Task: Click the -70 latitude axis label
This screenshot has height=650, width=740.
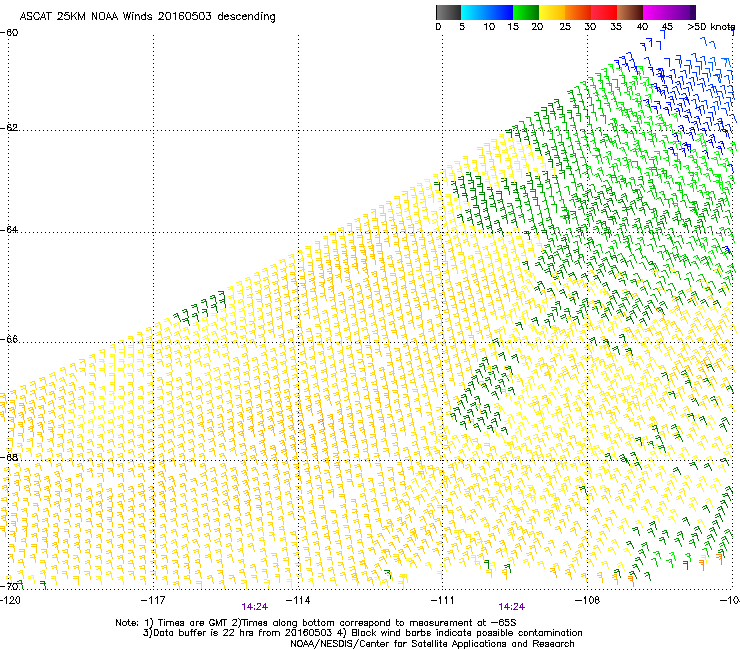Action: (x=9, y=586)
